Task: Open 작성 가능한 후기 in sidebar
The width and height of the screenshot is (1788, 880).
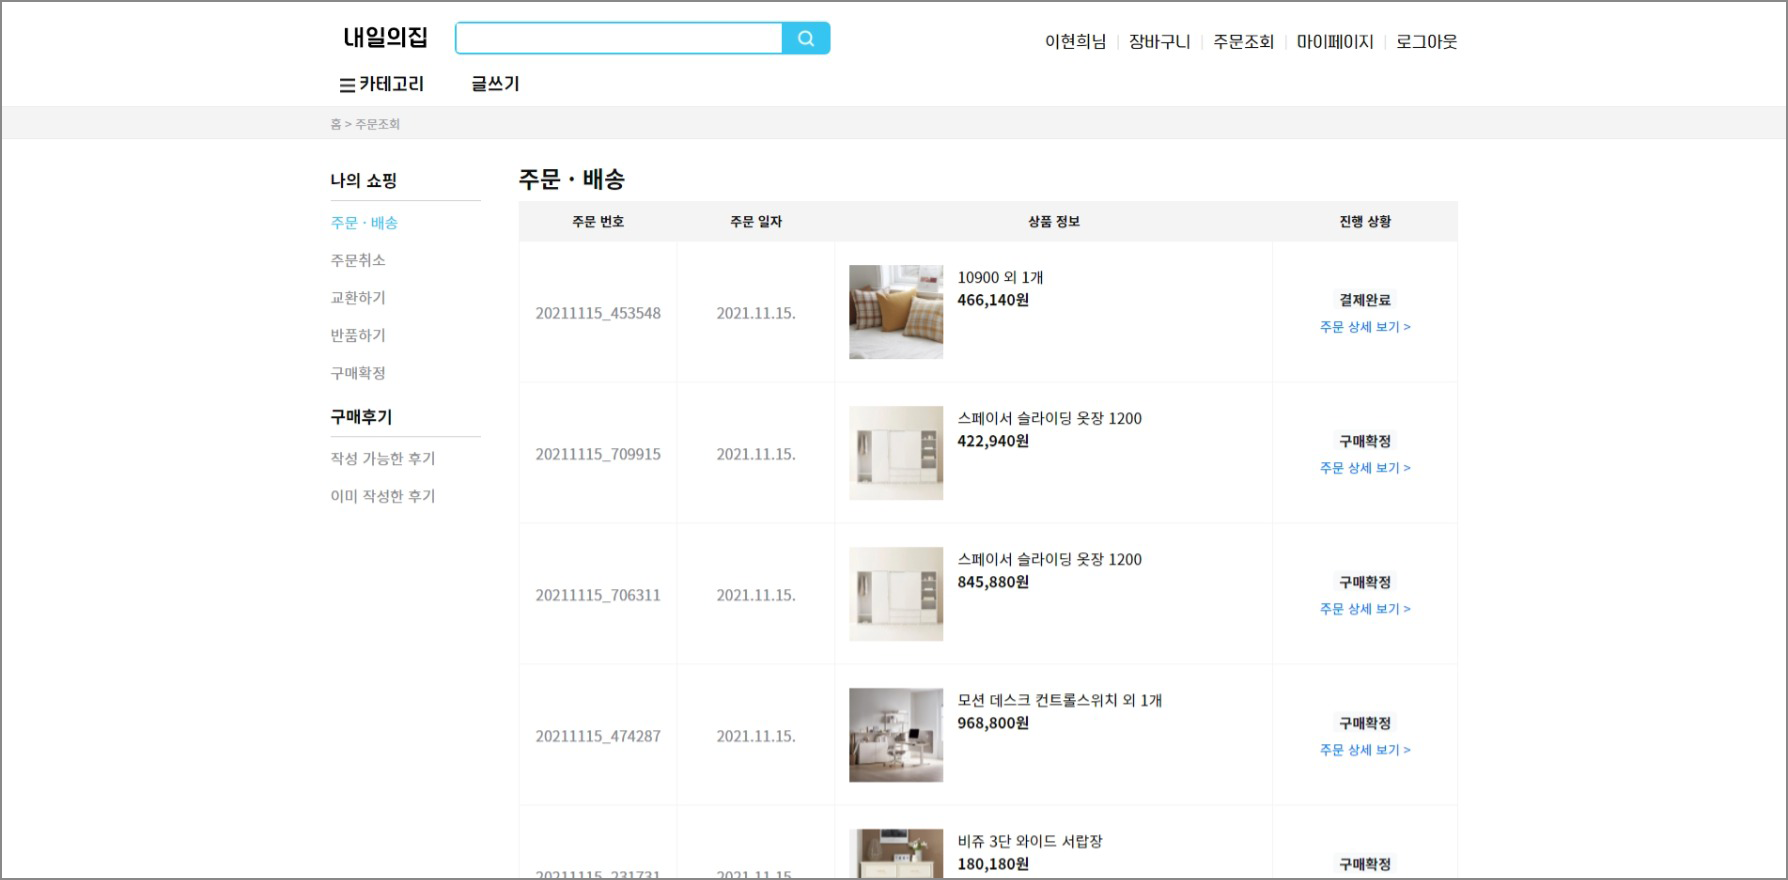Action: (x=383, y=458)
